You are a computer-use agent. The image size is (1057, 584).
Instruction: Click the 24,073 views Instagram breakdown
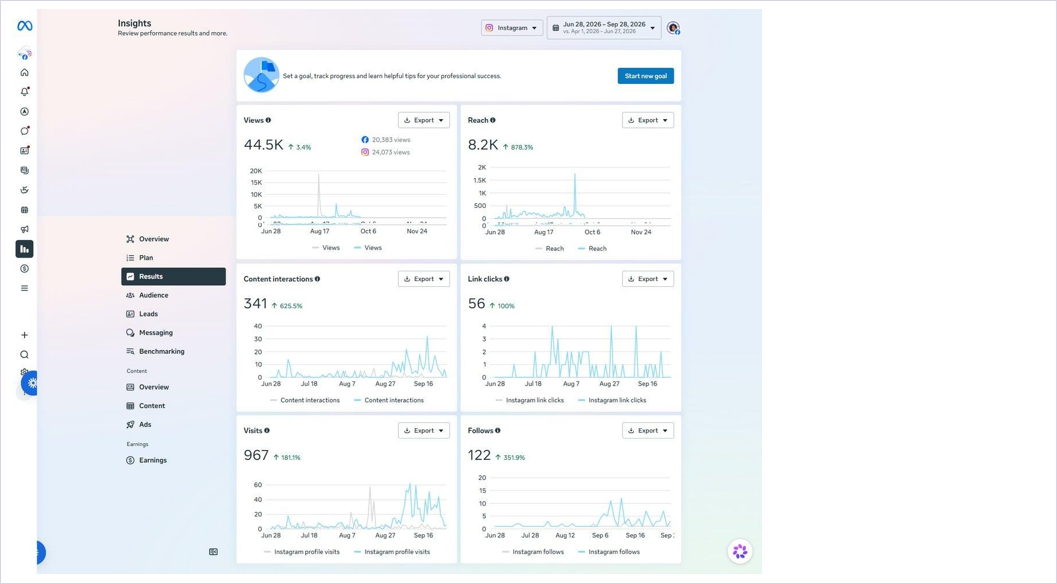386,152
